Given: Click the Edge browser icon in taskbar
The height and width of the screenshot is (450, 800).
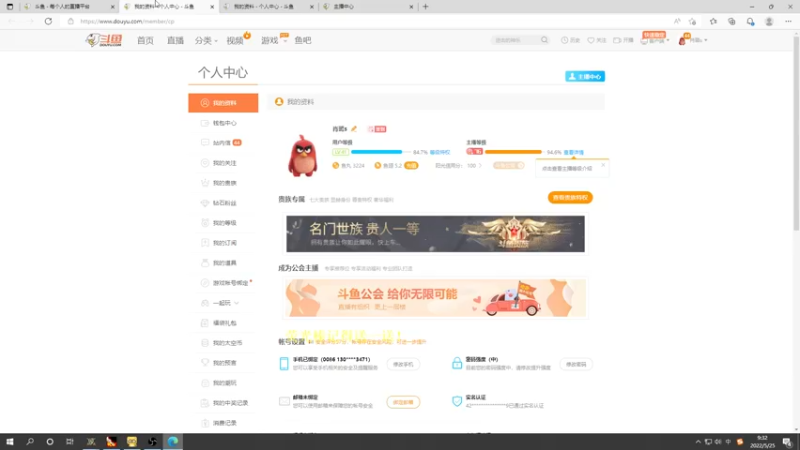Looking at the screenshot, I should [x=173, y=442].
